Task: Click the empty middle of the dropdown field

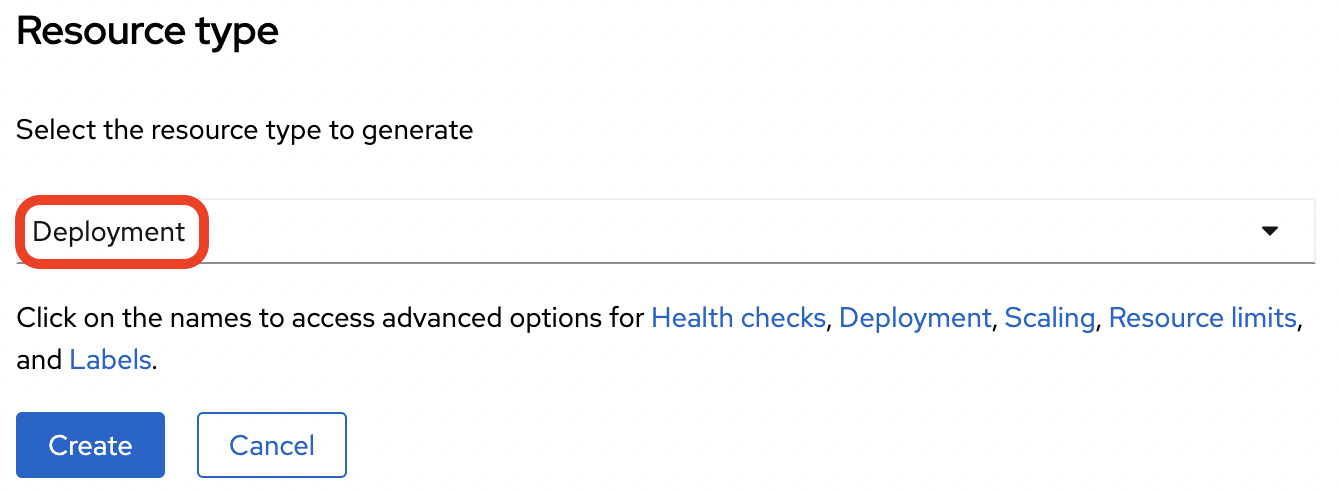Action: click(x=700, y=232)
